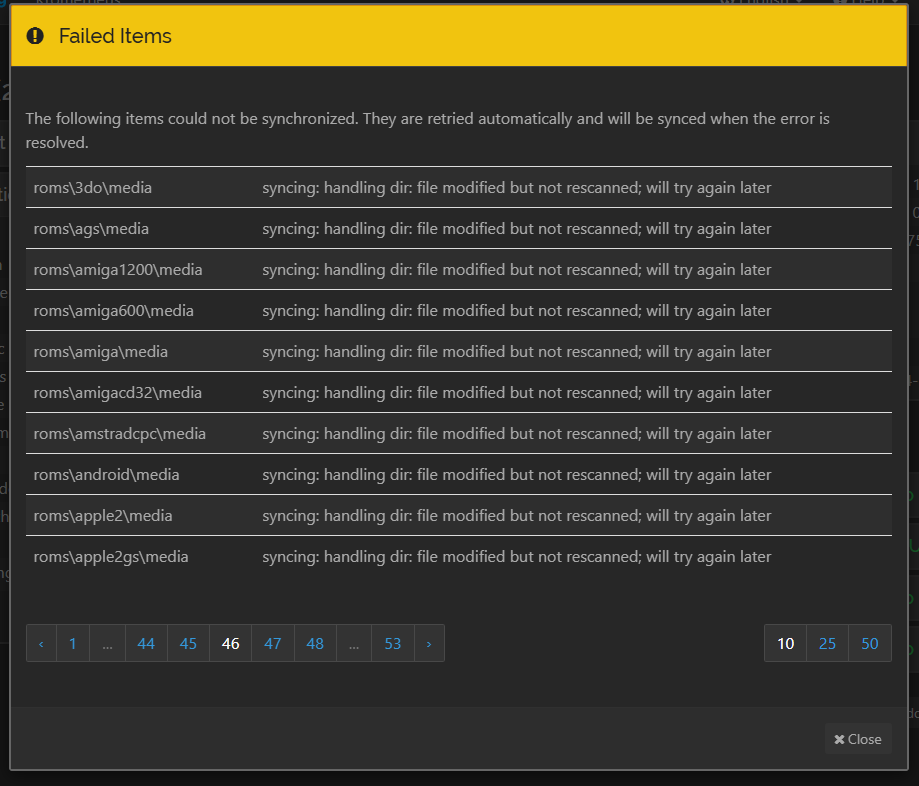Click the Close button in dialog footer

[x=858, y=739]
